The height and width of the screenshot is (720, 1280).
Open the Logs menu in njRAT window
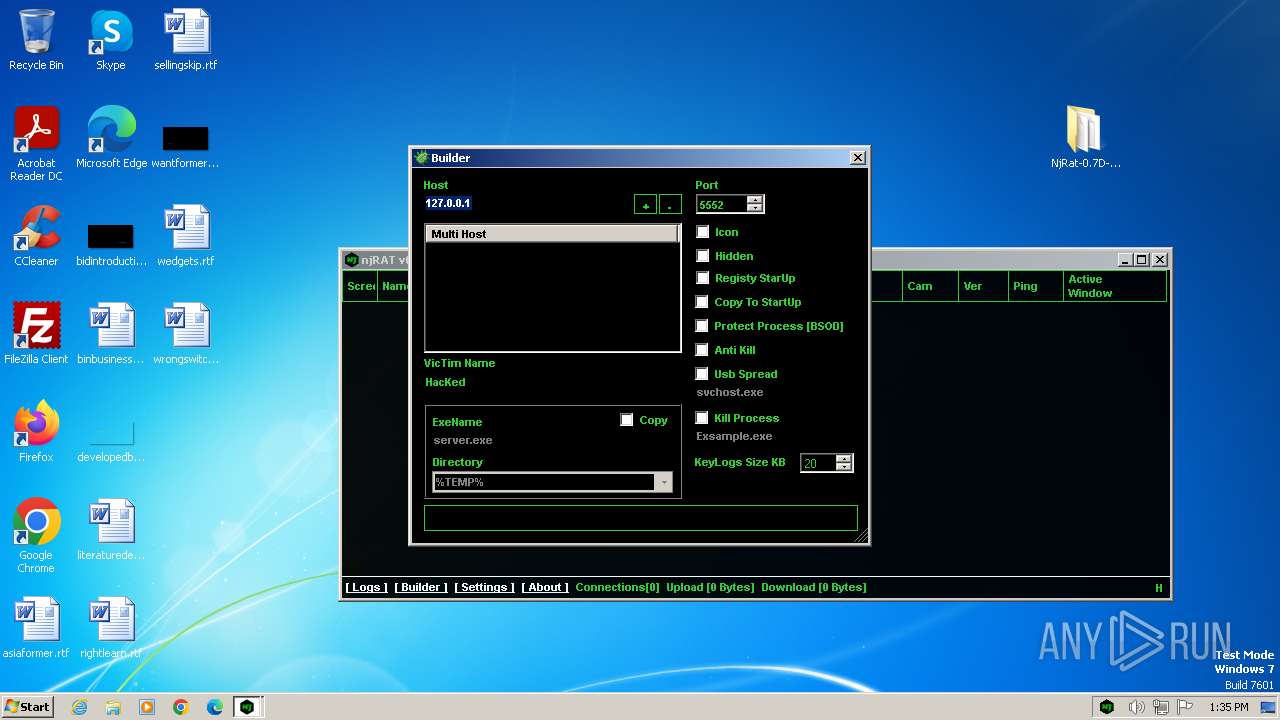pyautogui.click(x=366, y=587)
